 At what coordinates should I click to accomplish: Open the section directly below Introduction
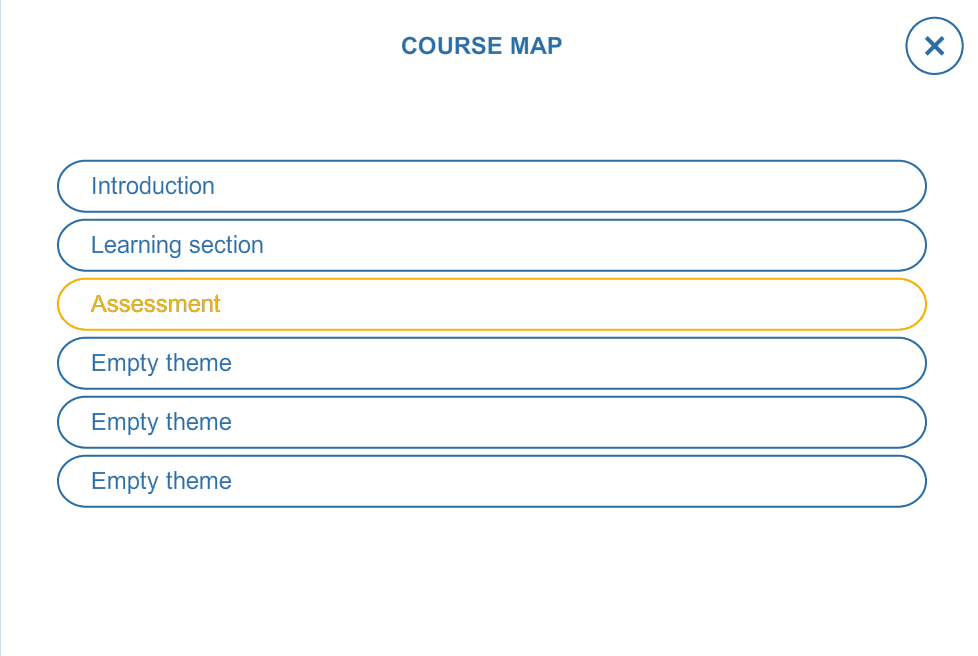click(491, 245)
